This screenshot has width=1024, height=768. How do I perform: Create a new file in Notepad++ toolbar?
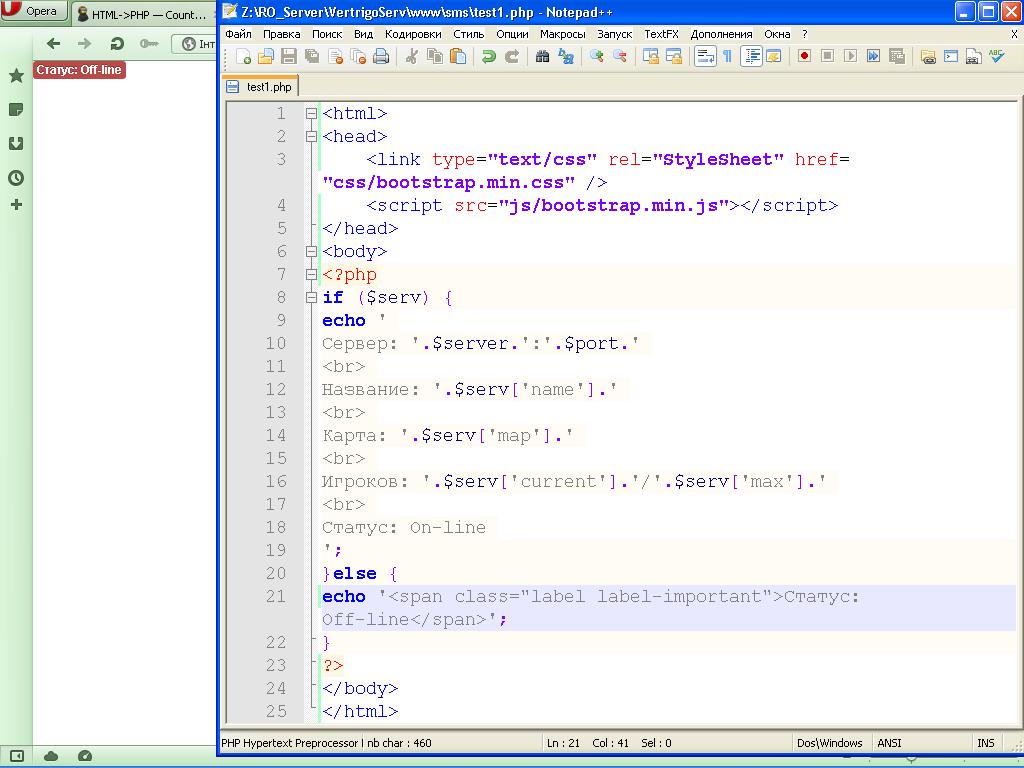243,57
